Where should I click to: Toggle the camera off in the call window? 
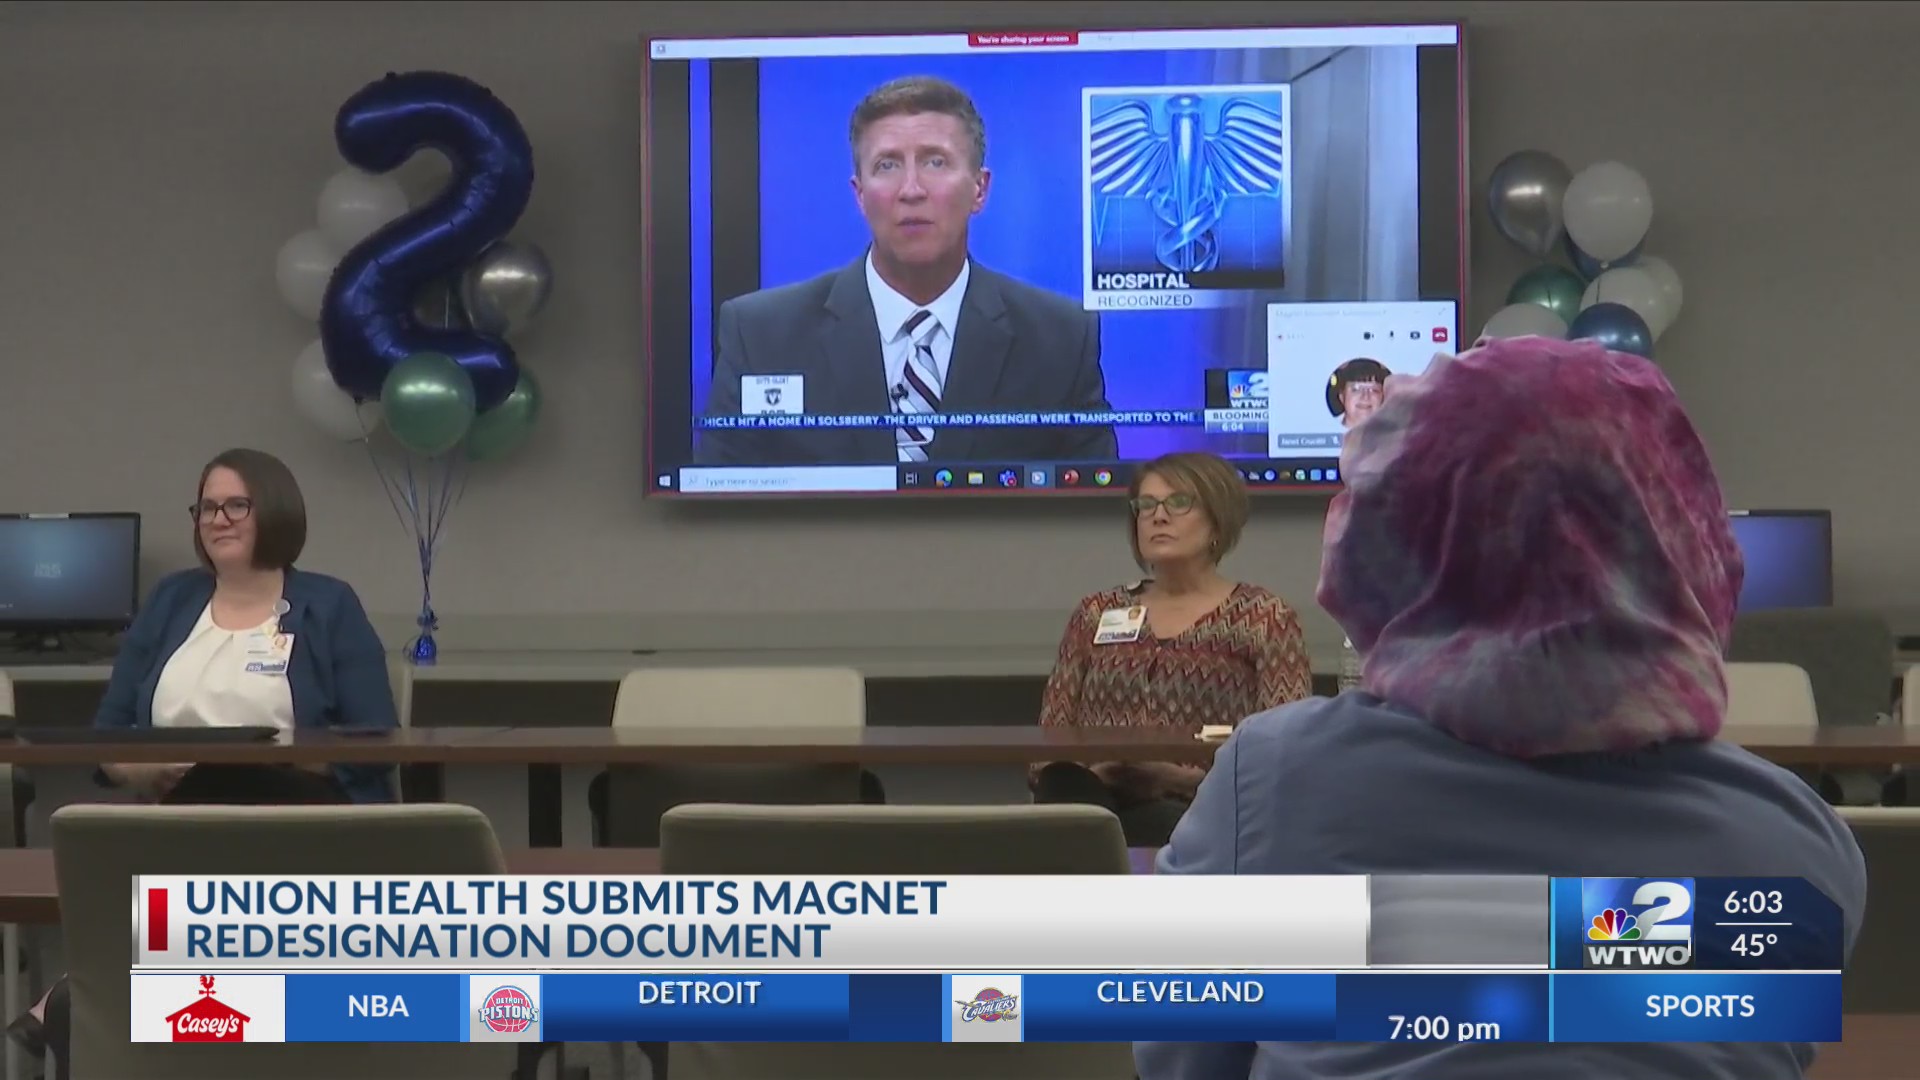[1369, 335]
